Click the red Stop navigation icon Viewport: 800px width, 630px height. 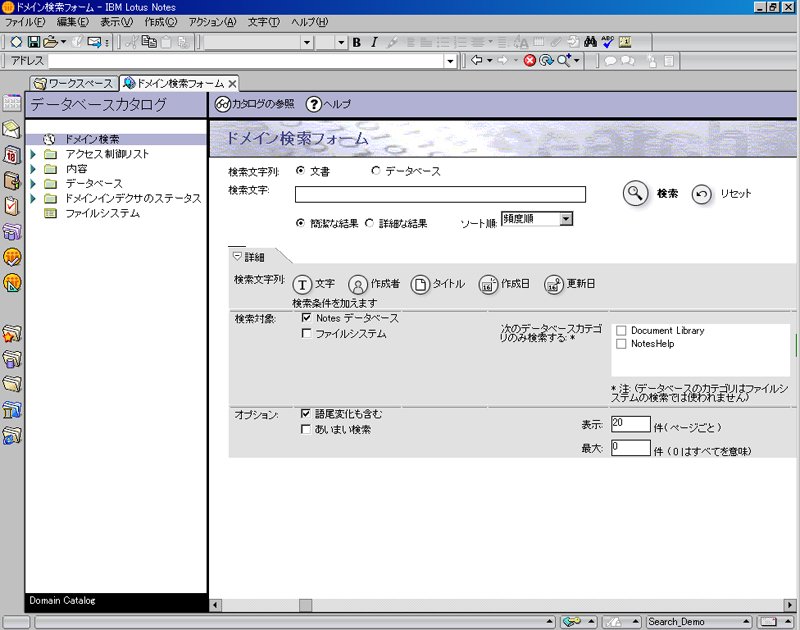click(x=530, y=61)
